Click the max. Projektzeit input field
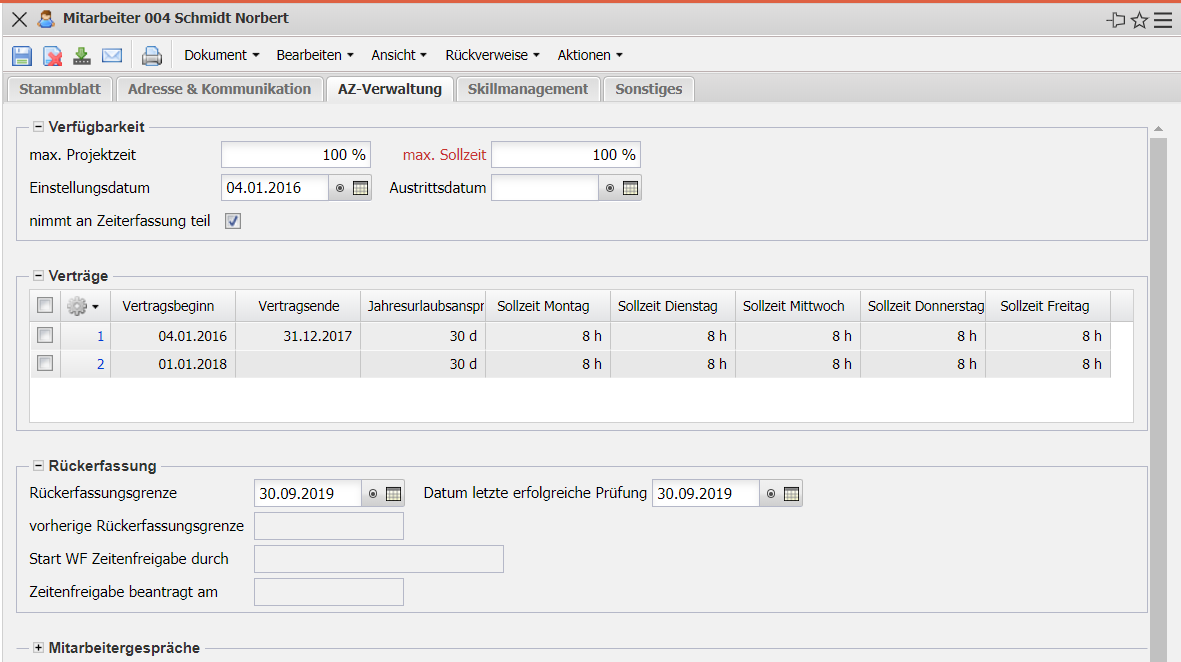1181x662 pixels. [x=295, y=155]
